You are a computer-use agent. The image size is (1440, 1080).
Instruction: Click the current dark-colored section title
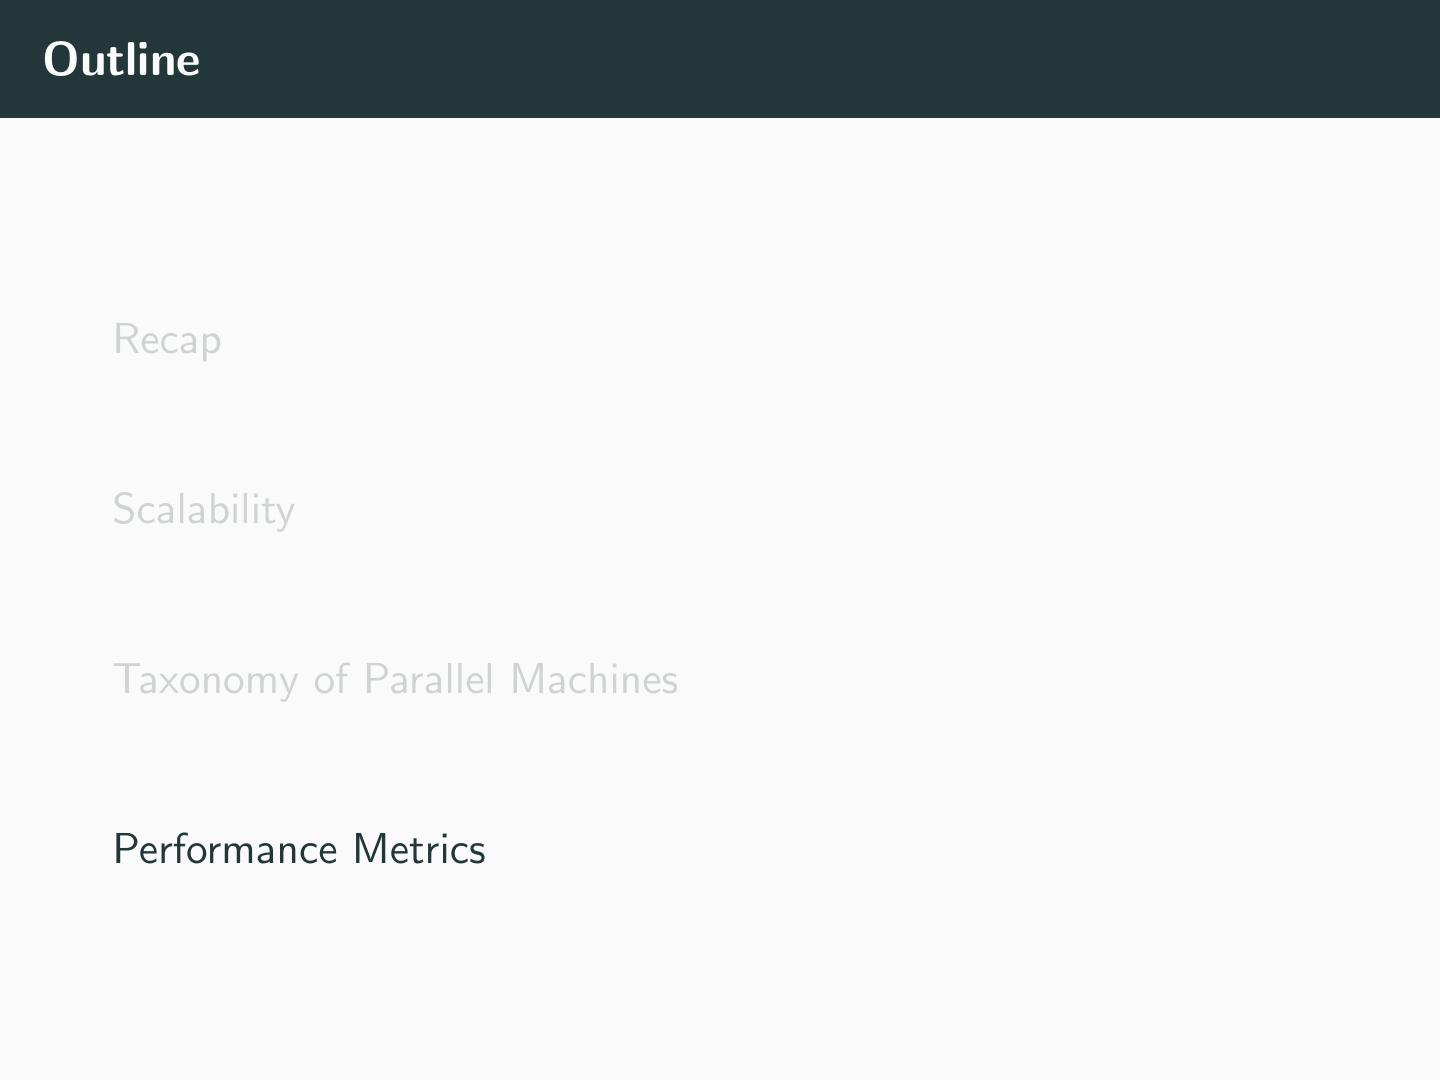click(x=299, y=850)
